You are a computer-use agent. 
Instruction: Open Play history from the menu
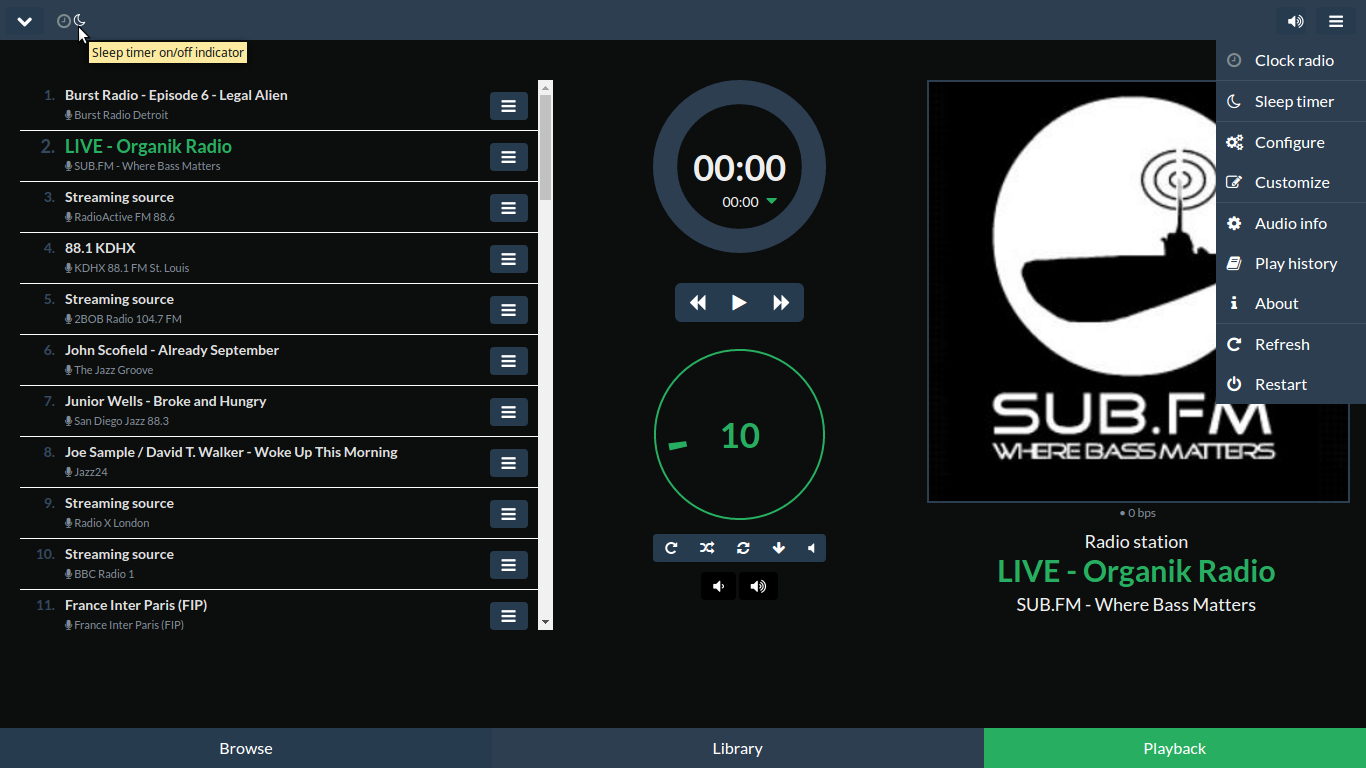[x=1291, y=263]
